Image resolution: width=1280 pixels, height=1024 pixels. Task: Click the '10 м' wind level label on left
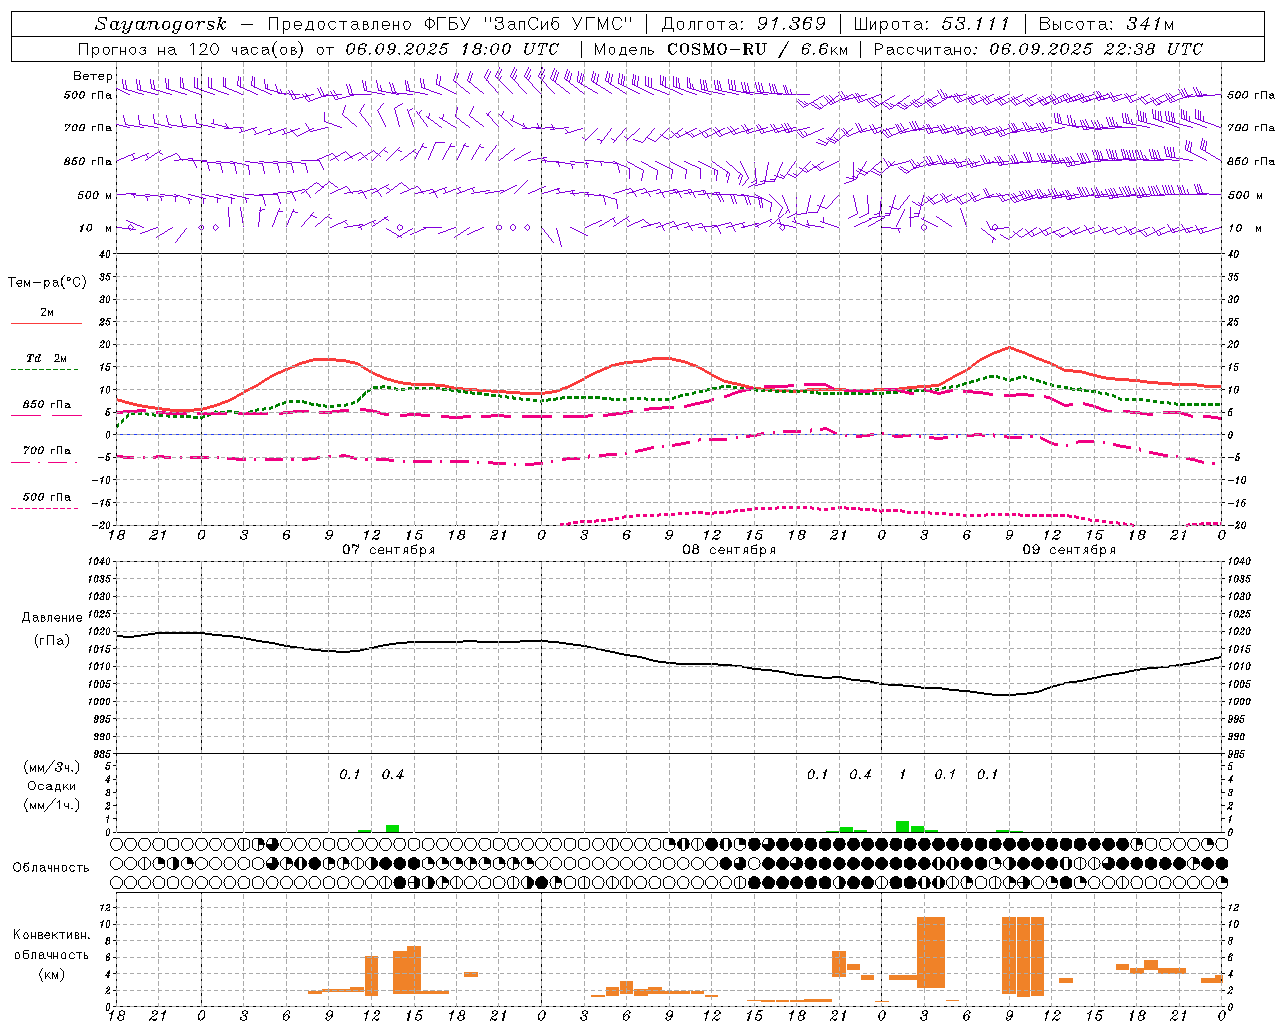[x=96, y=228]
